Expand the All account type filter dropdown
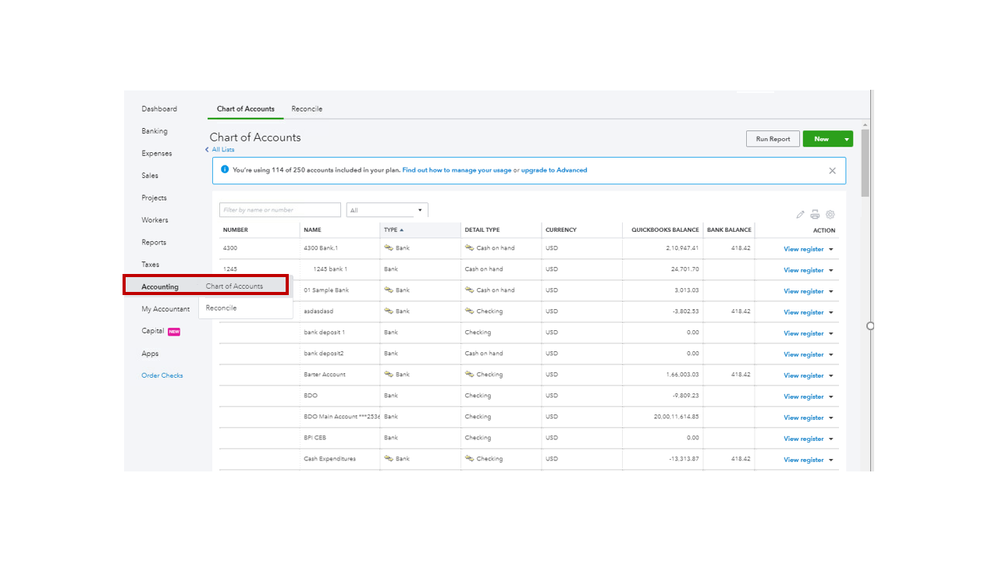This screenshot has width=999, height=562. [x=420, y=210]
